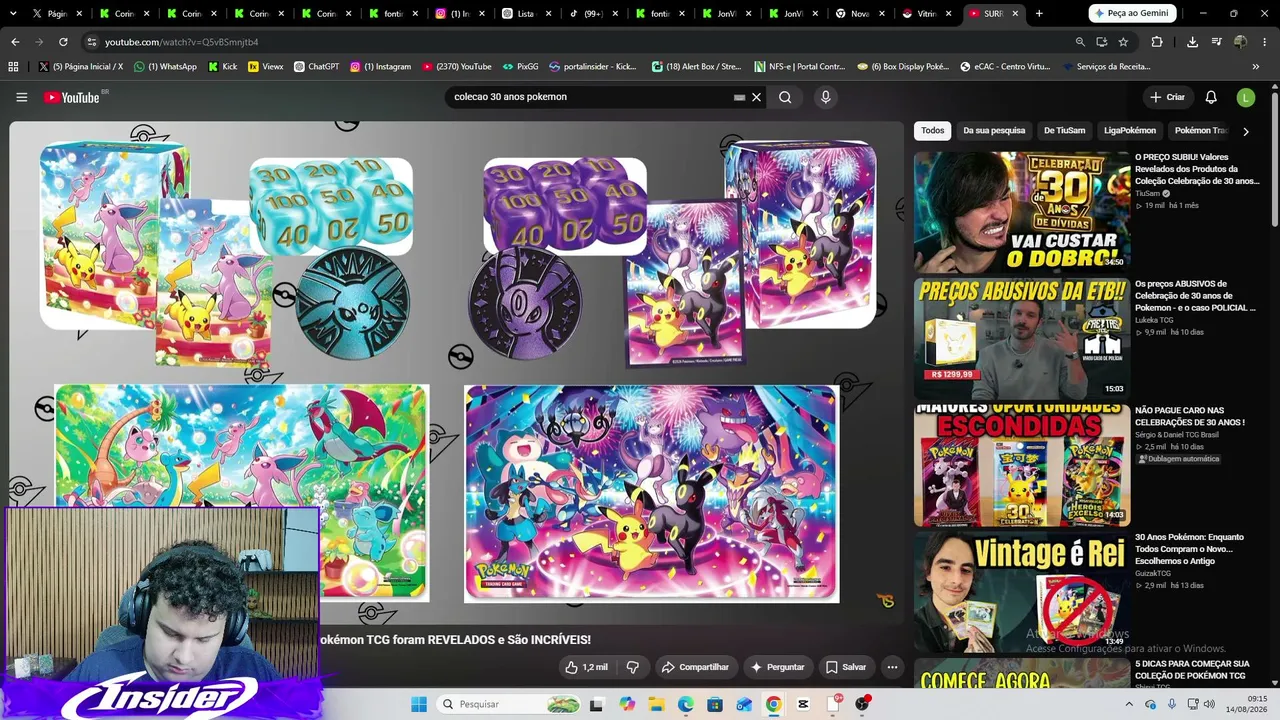
Task: Dislike this video
Action: [632, 667]
